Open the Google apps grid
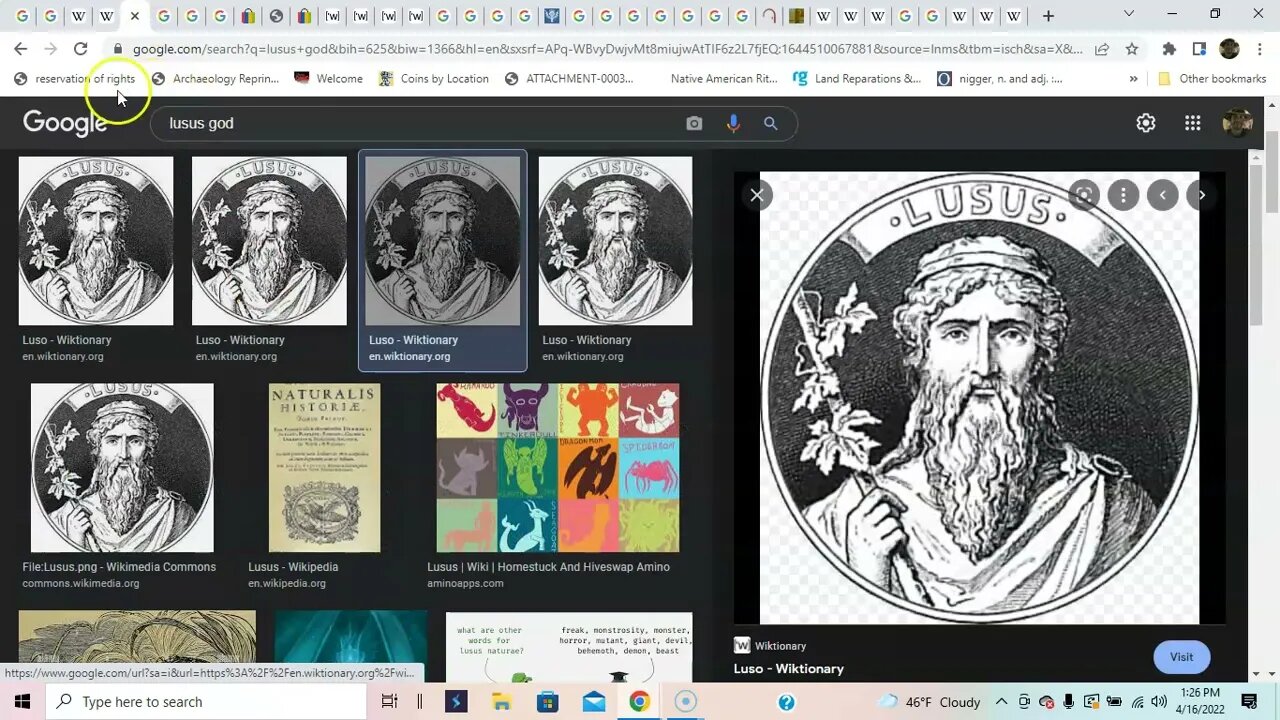 1192,123
